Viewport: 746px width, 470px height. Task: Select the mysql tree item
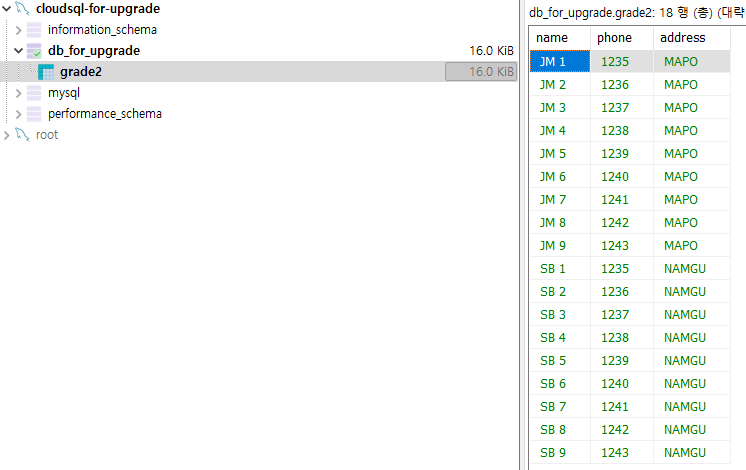[x=64, y=93]
